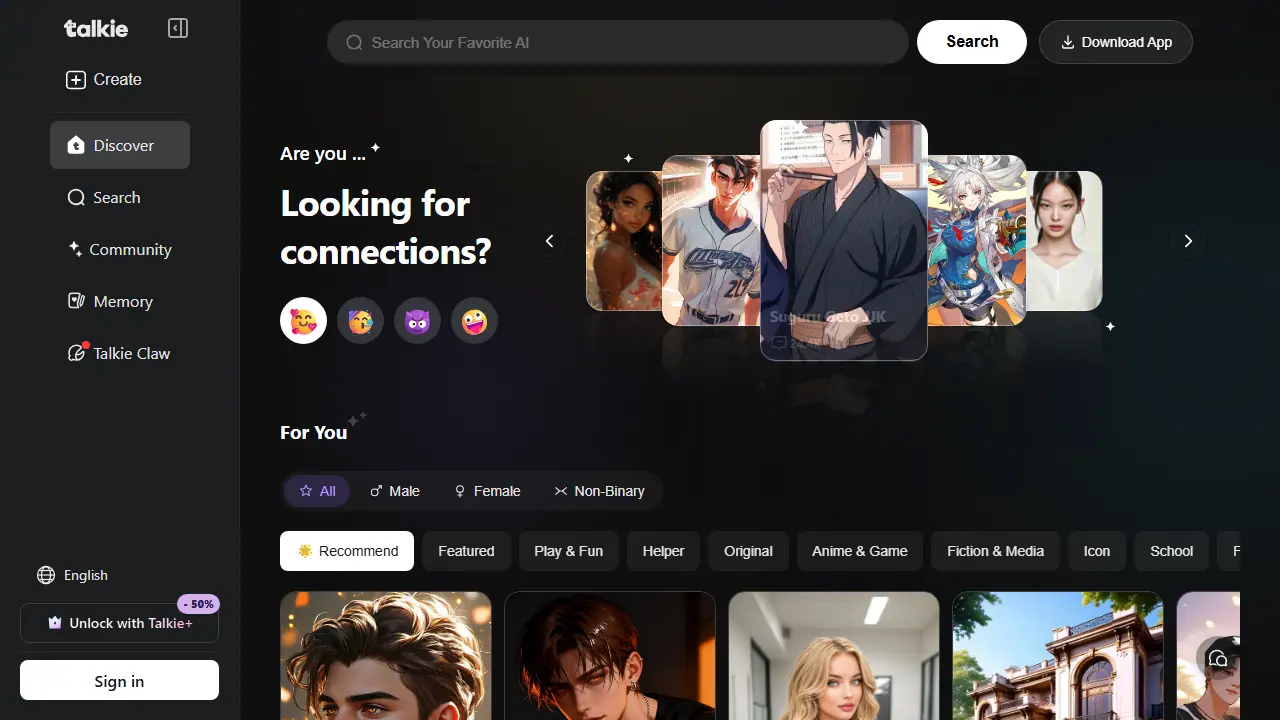
Task: Select the School tab
Action: (x=1171, y=551)
